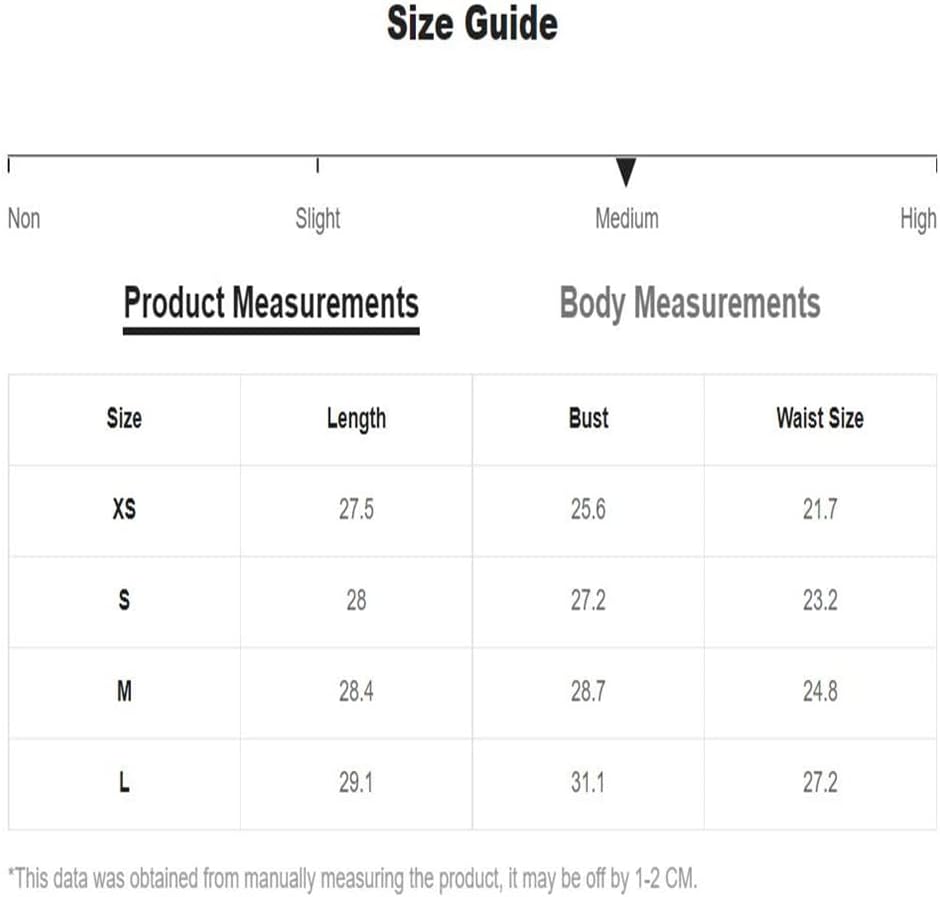The width and height of the screenshot is (940, 897).
Task: Select the L size row label
Action: click(124, 782)
